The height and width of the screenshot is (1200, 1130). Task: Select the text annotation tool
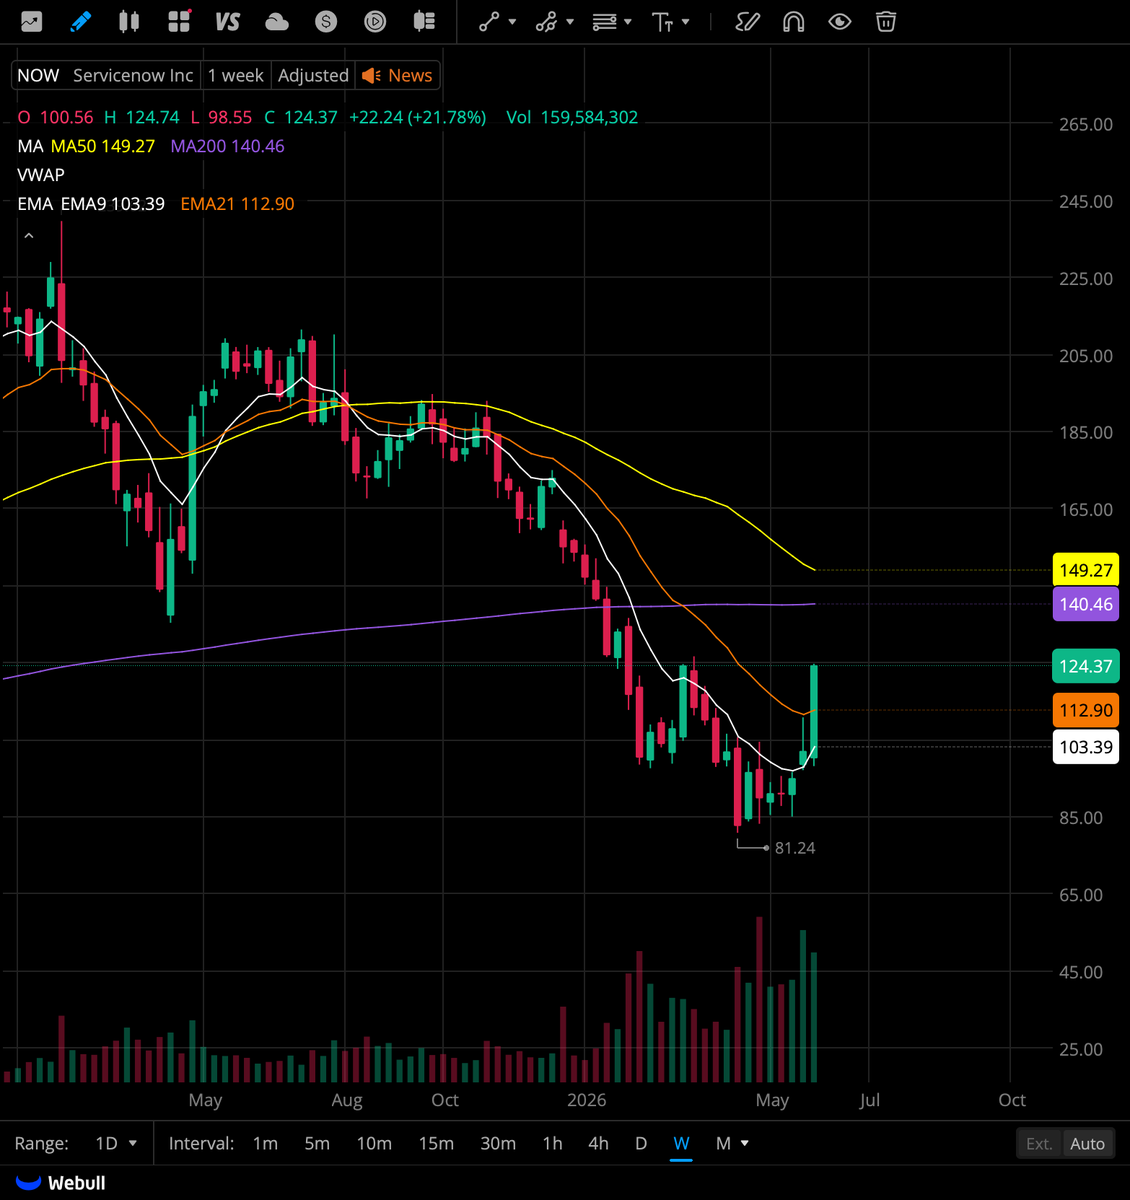(662, 21)
